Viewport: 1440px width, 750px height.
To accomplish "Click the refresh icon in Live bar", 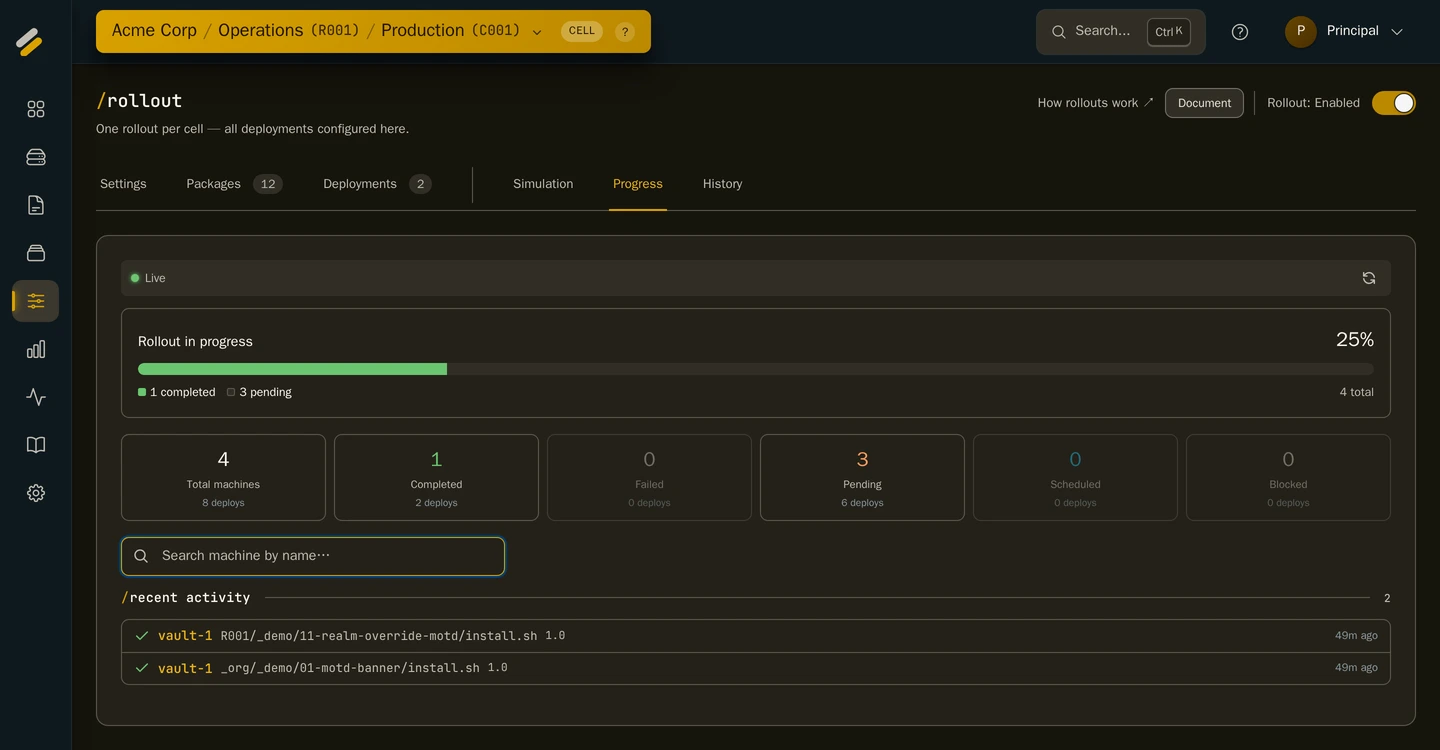I will 1369,278.
